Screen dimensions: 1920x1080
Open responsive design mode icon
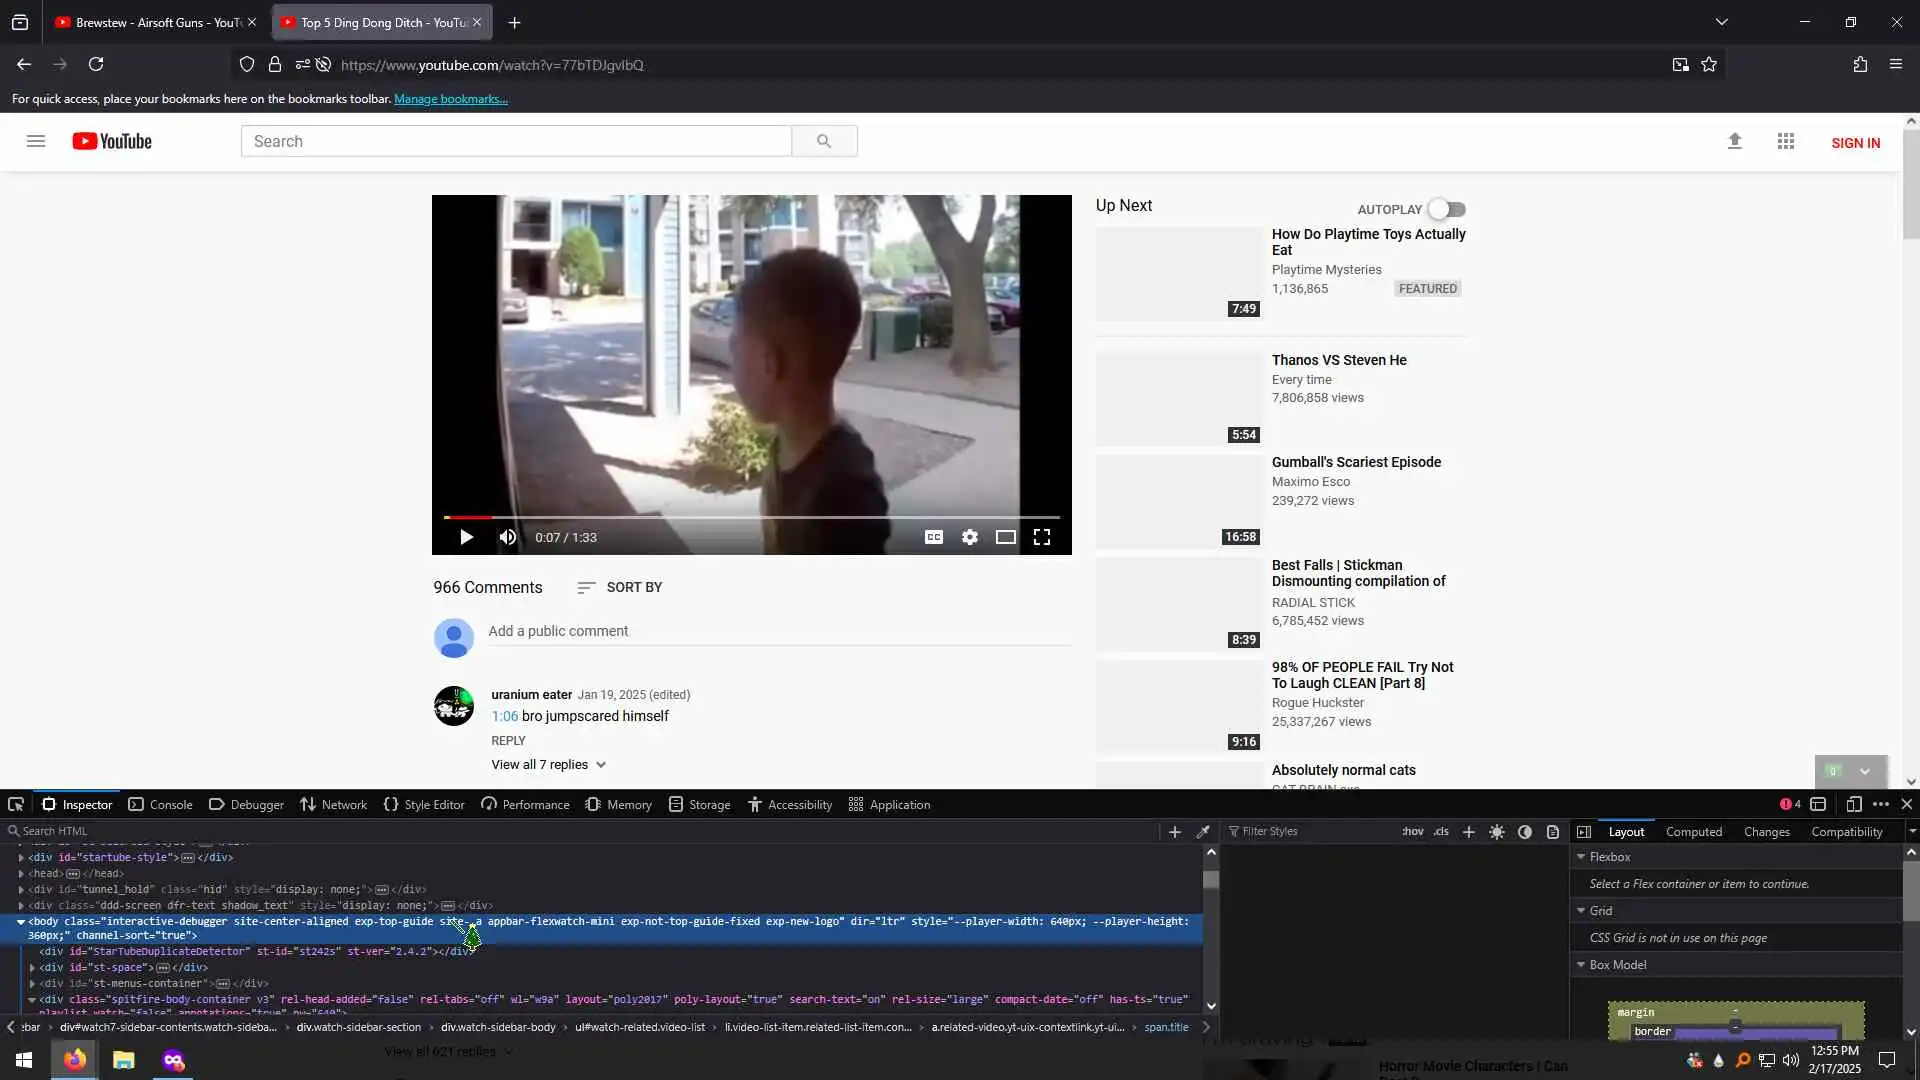1853,804
